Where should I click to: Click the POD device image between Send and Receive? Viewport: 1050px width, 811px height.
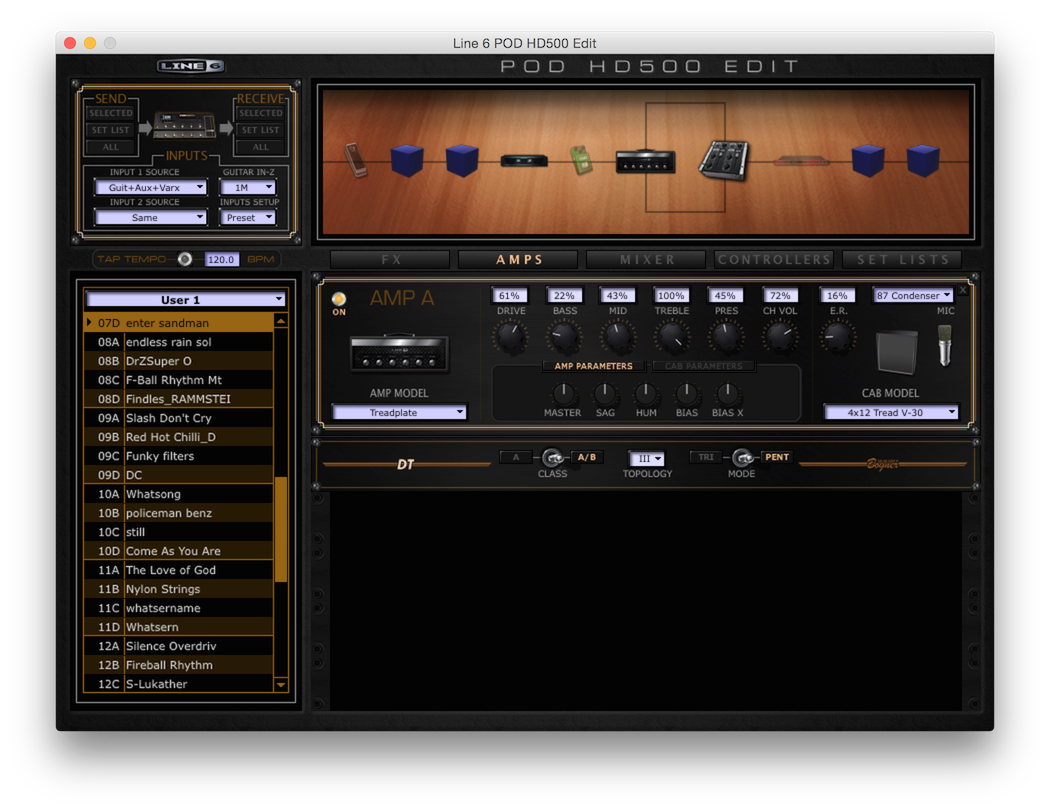pos(185,125)
